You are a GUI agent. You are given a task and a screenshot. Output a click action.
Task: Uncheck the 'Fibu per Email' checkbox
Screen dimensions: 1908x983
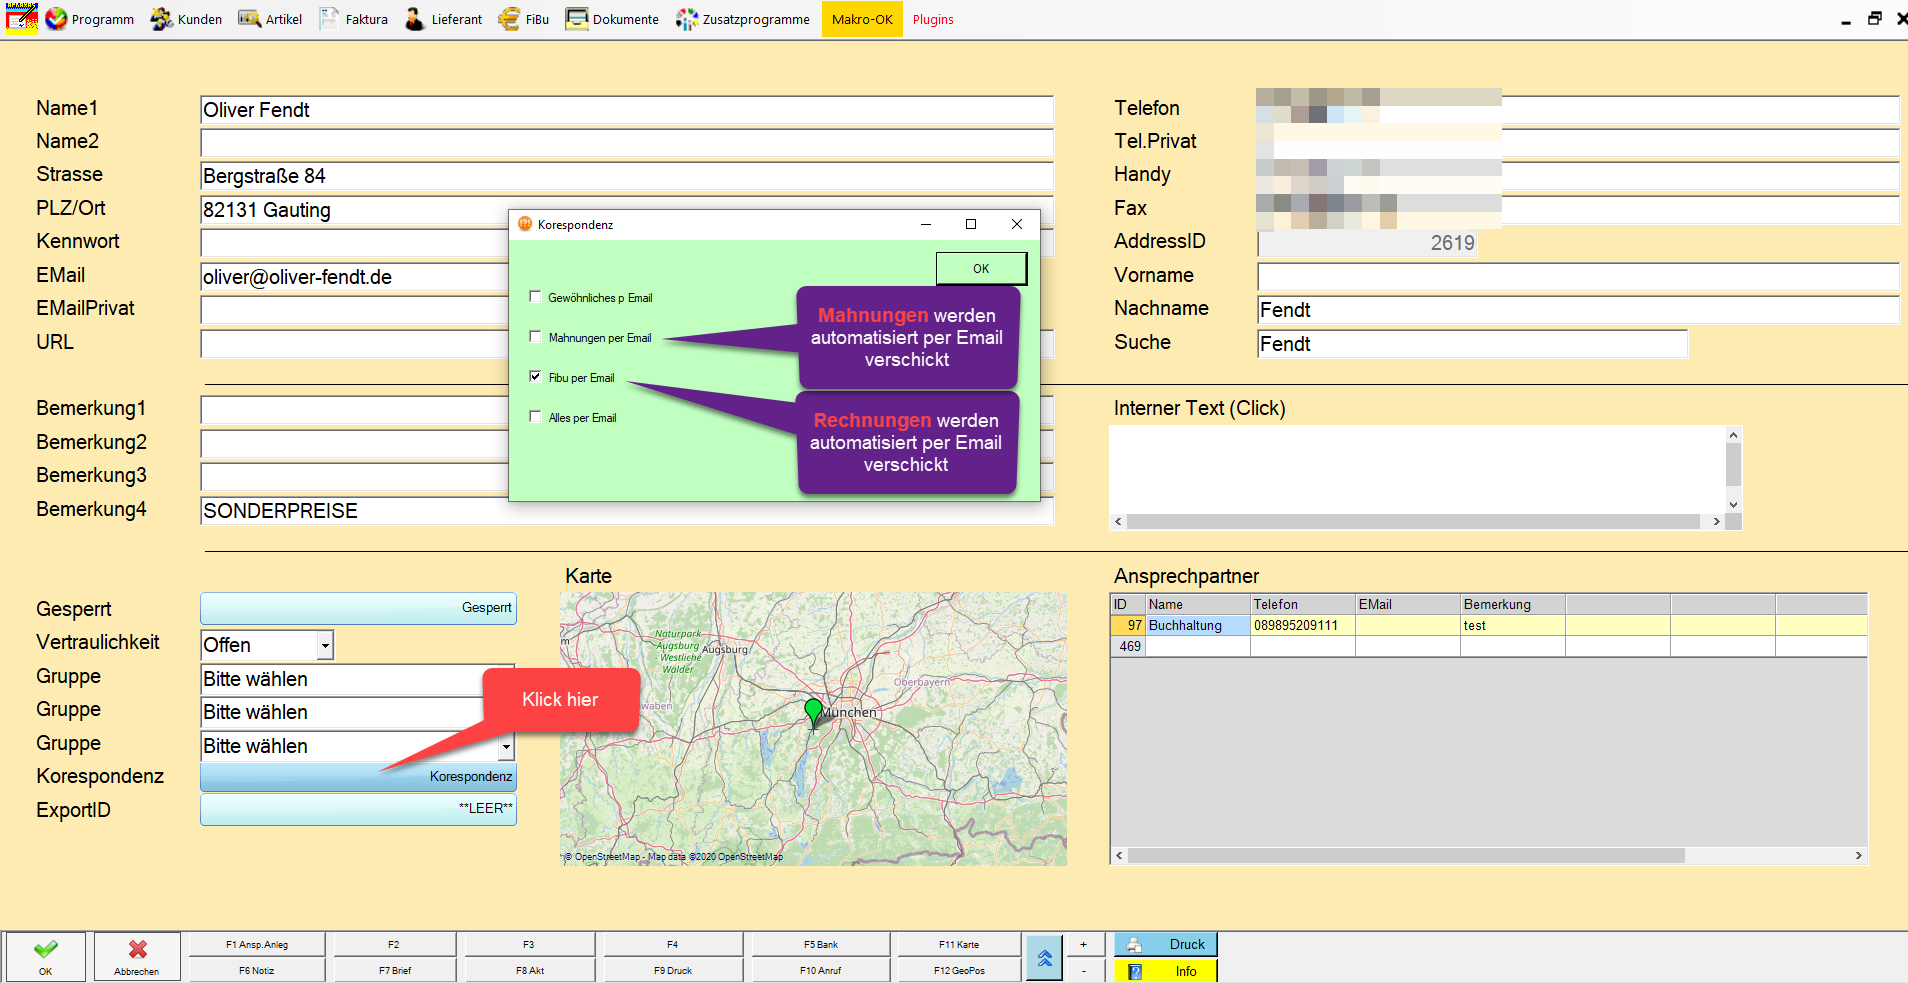point(535,377)
